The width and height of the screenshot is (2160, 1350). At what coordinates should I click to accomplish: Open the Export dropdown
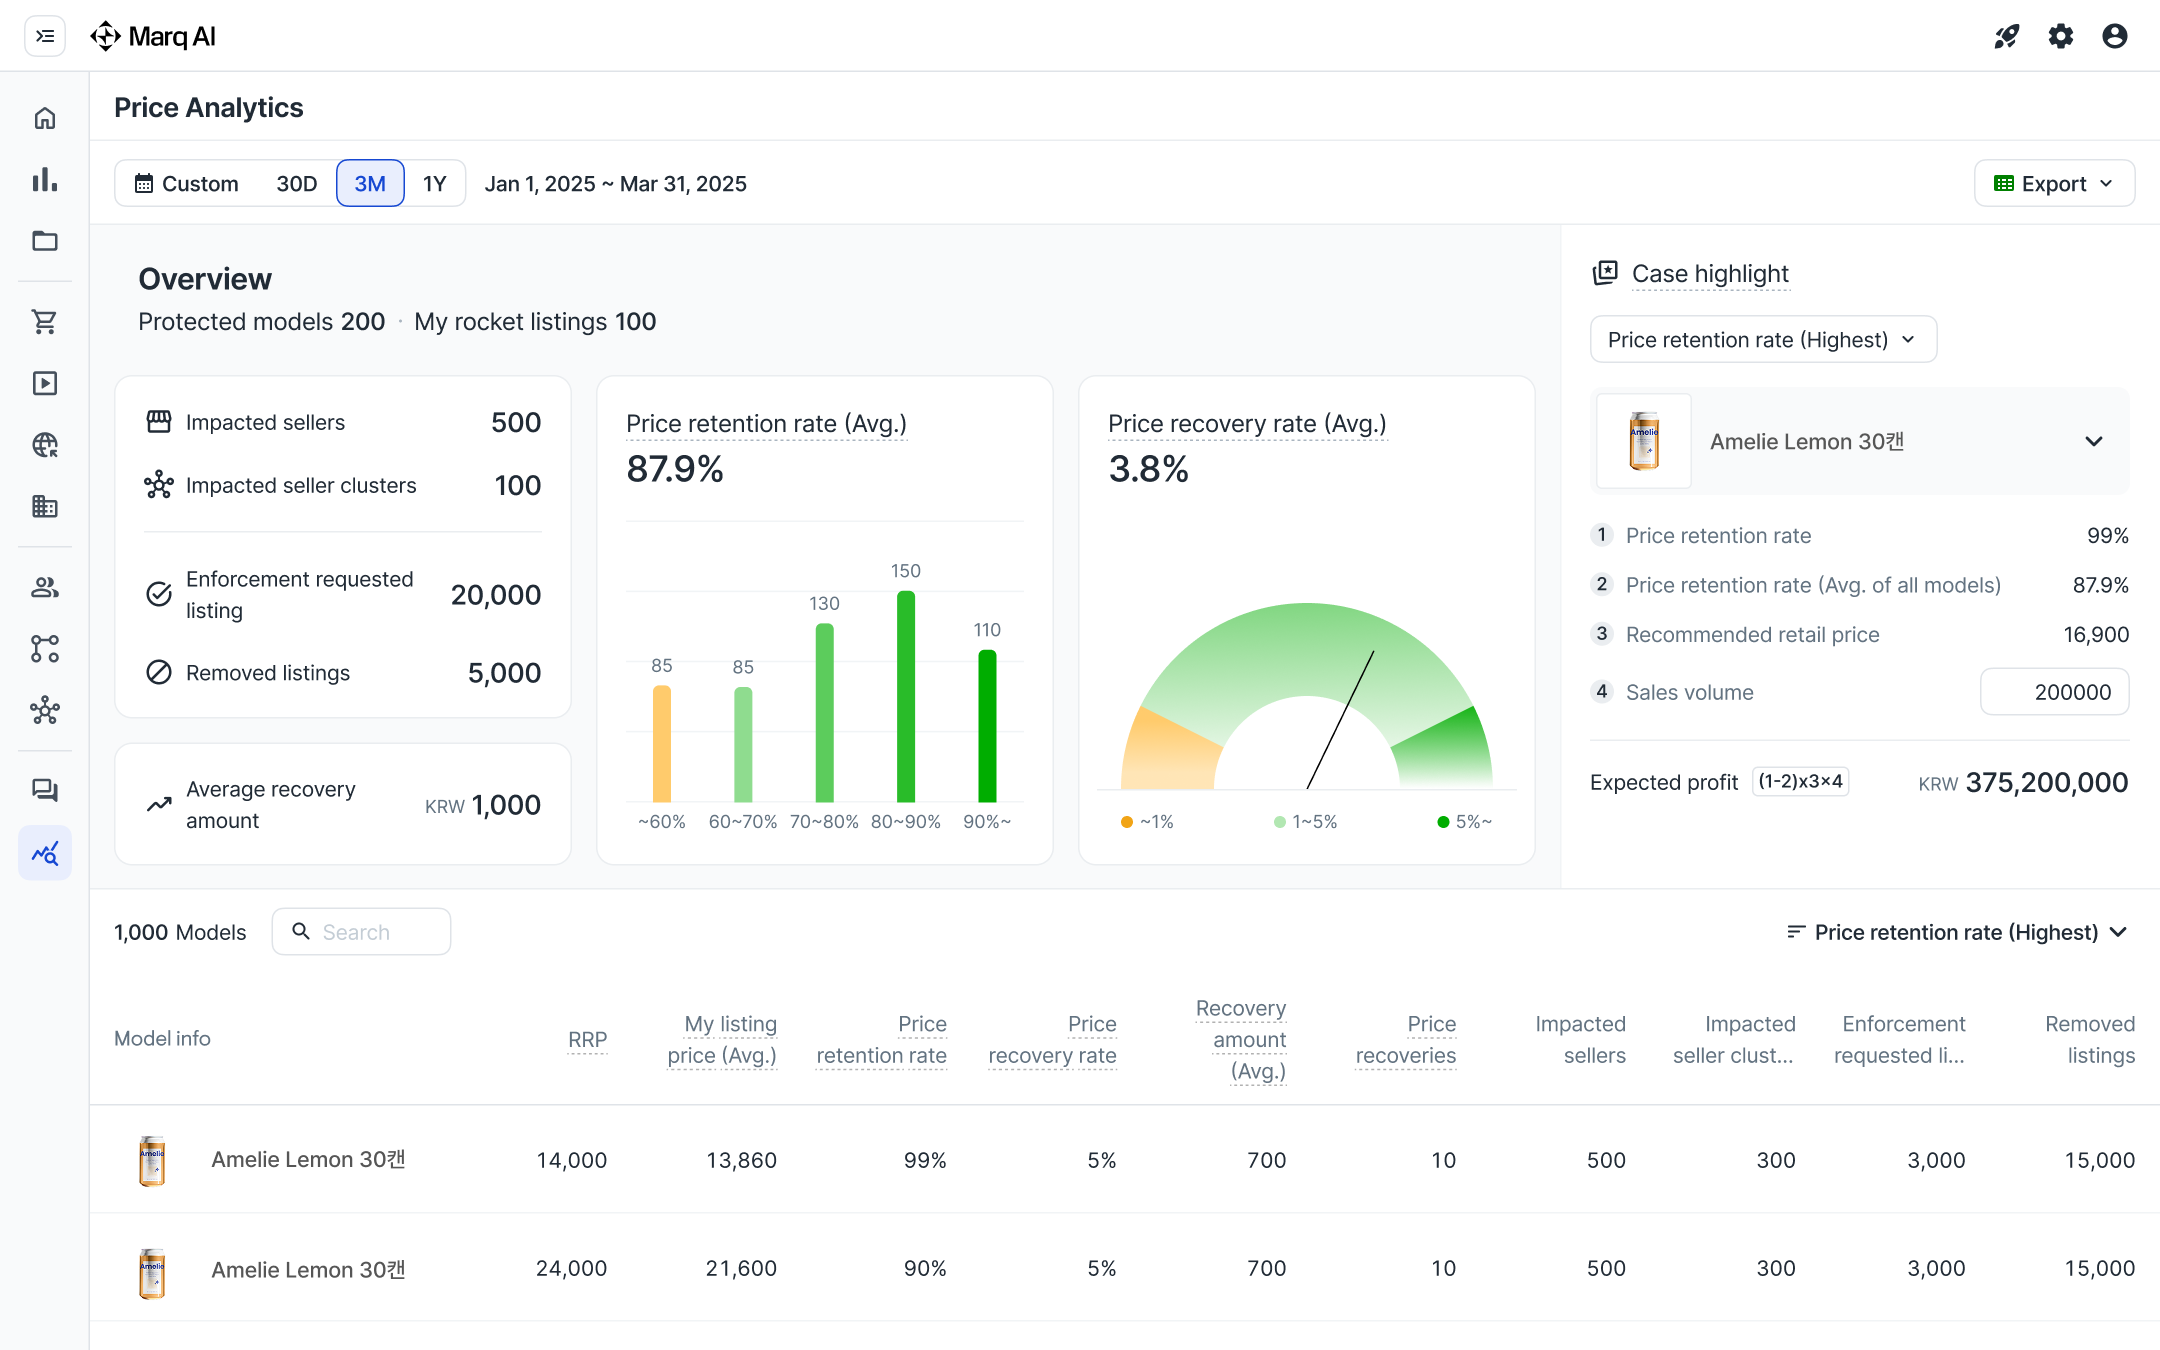(x=2054, y=184)
